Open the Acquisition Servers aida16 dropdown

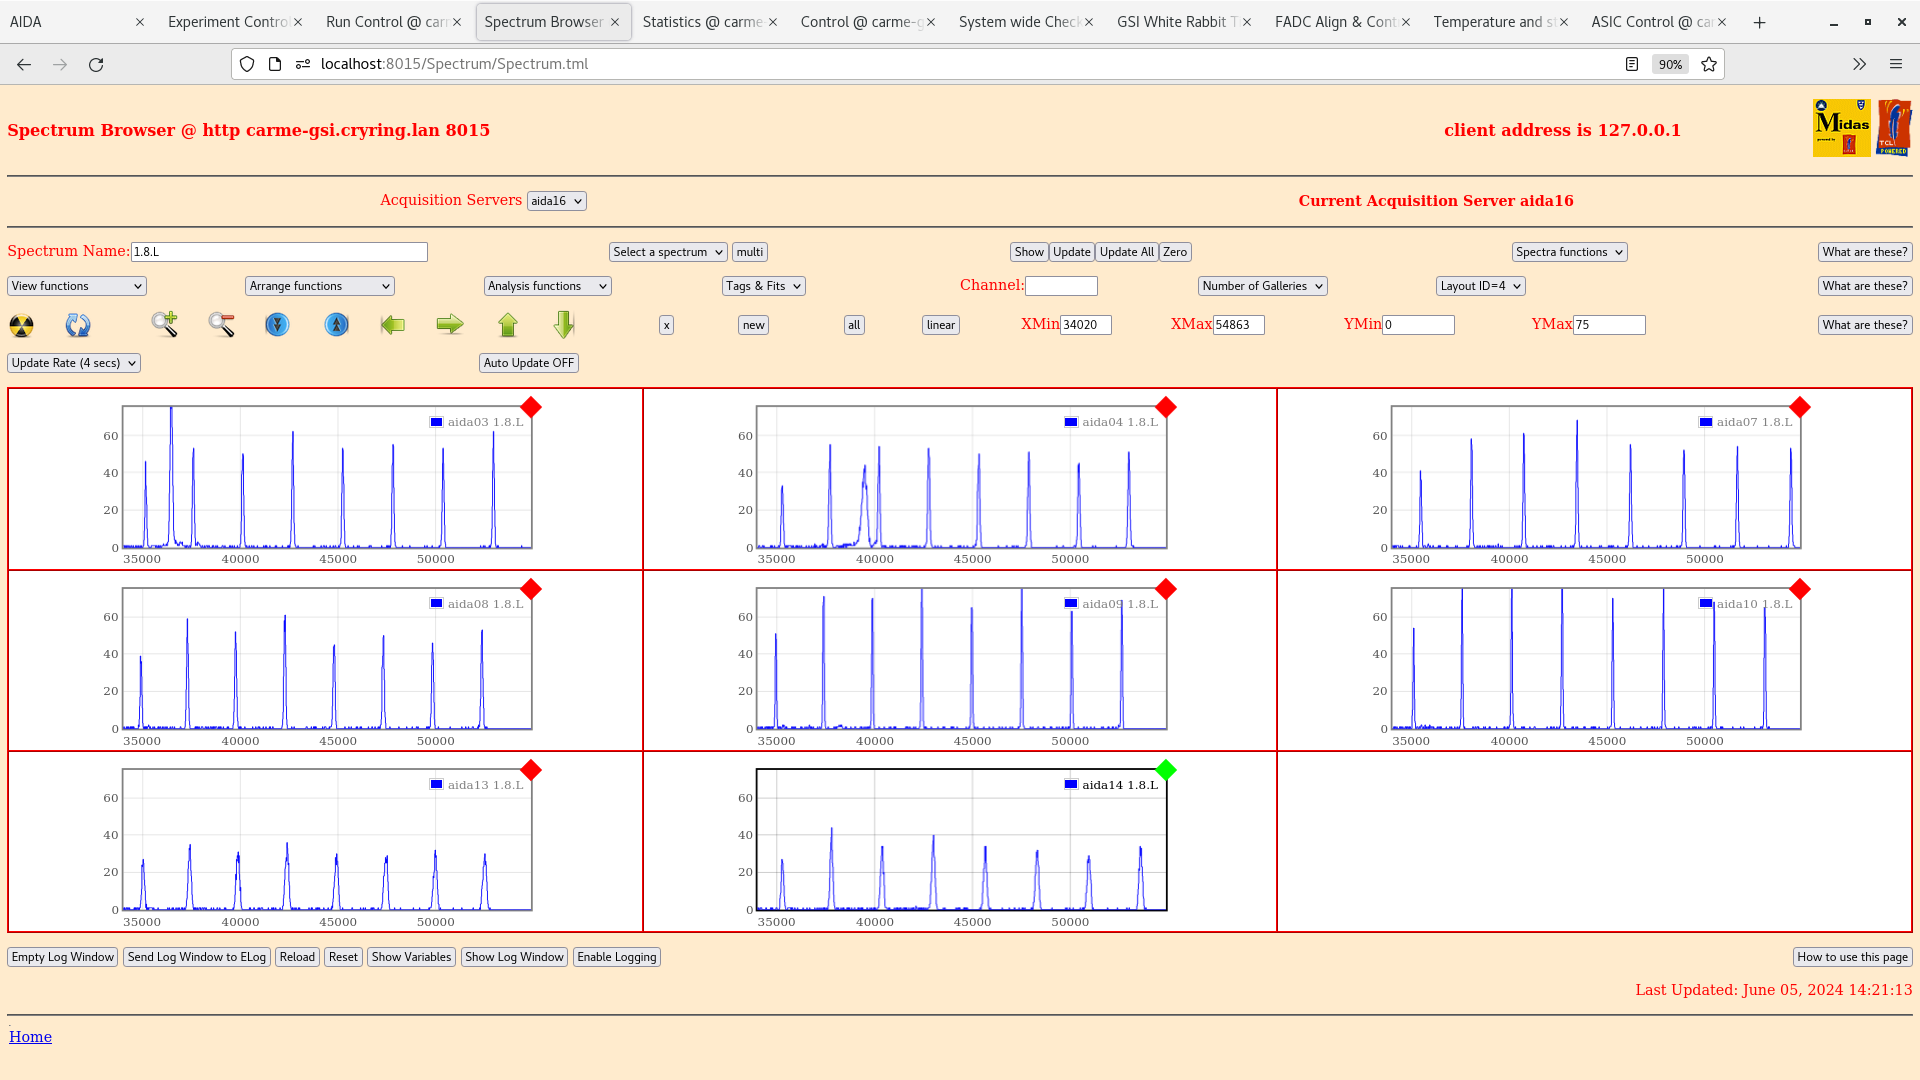[556, 201]
